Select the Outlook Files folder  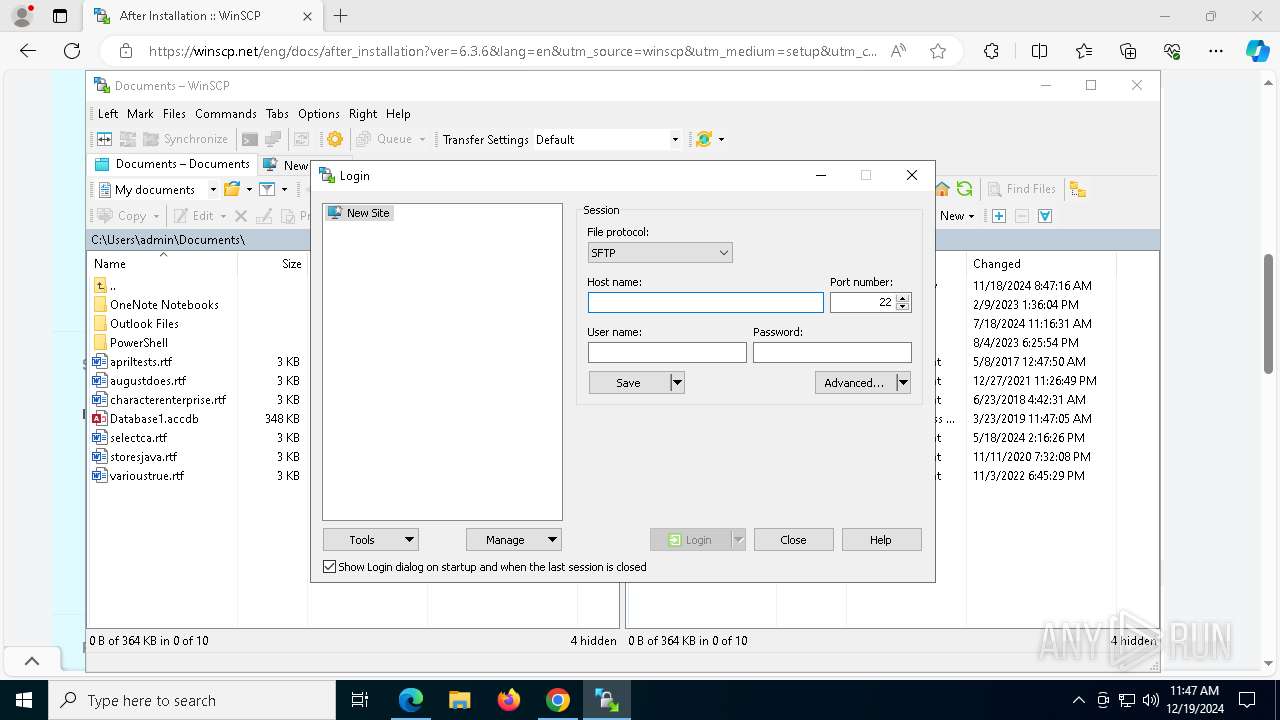[x=144, y=323]
